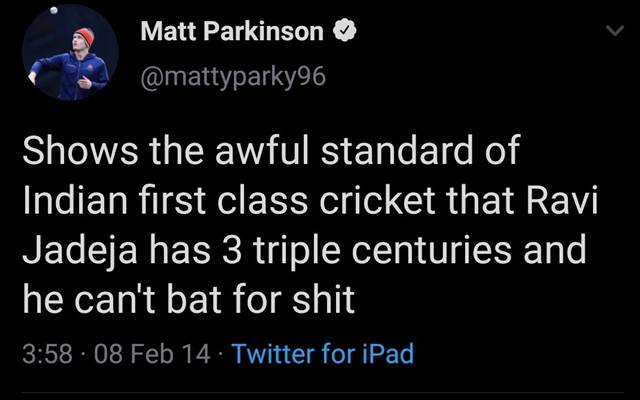Select the line starting "Shows the awful"
This screenshot has height=400, width=640.
pyautogui.click(x=271, y=150)
